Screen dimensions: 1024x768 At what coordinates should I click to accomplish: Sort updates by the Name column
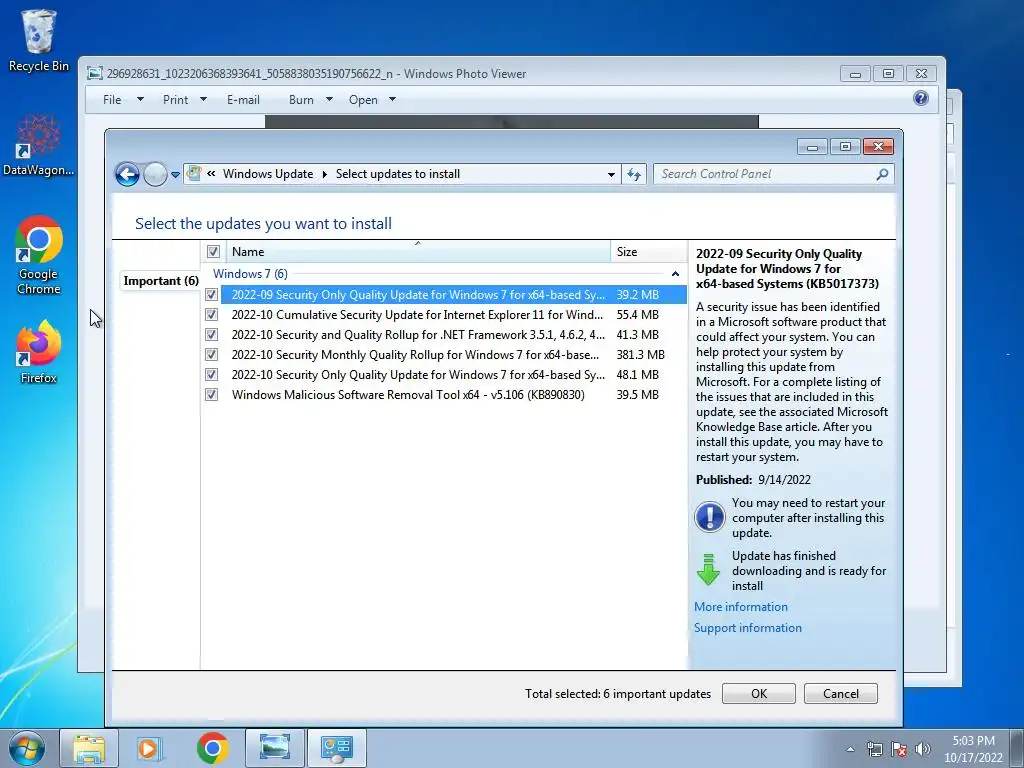click(x=418, y=251)
